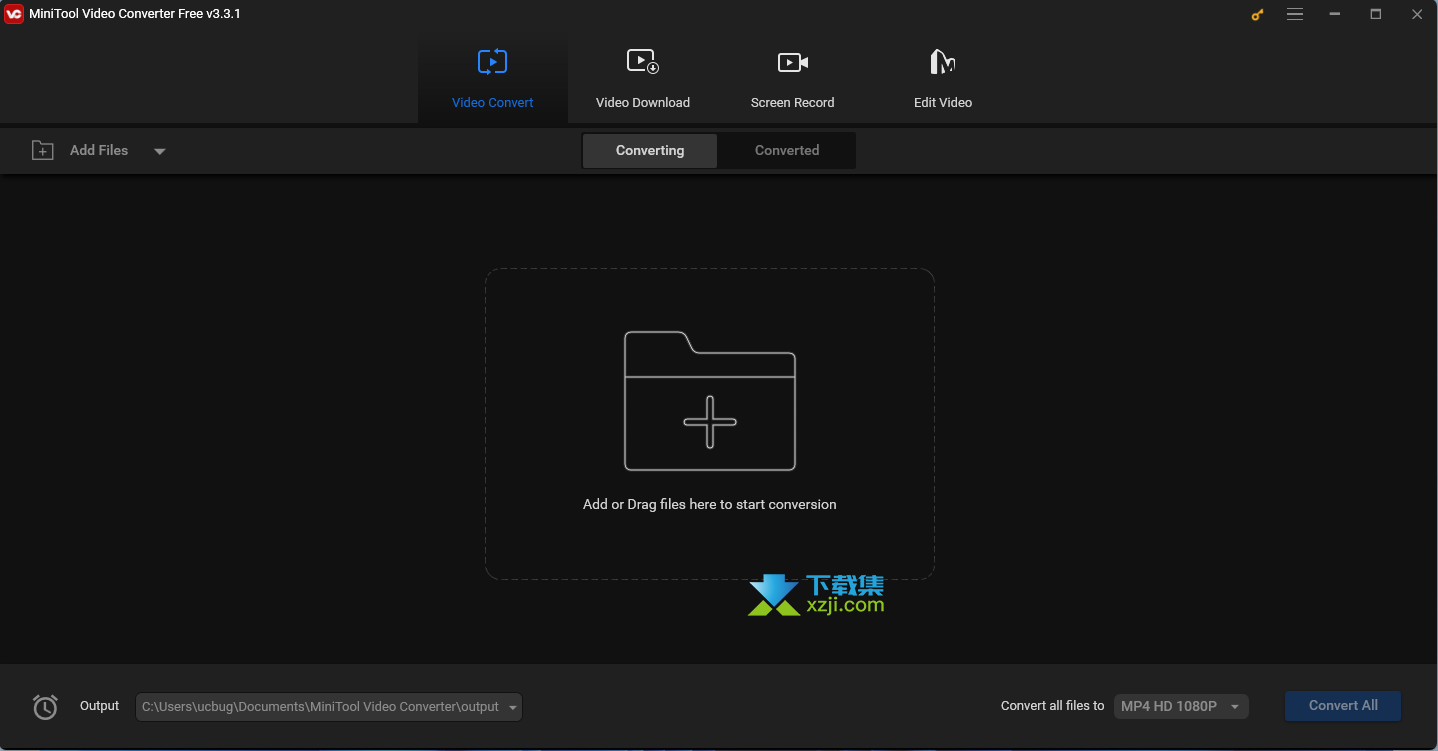The image size is (1438, 751).
Task: Click the MiniTool app logo in title bar
Action: [x=13, y=14]
